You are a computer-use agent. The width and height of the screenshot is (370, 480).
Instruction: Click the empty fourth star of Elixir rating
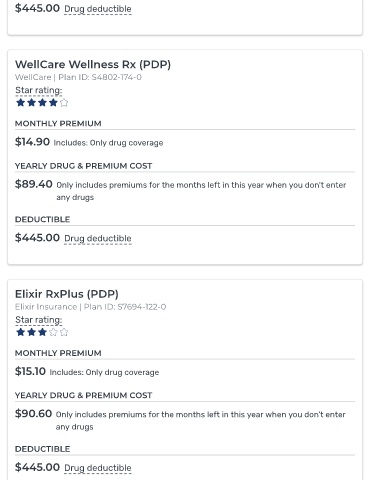click(x=53, y=332)
